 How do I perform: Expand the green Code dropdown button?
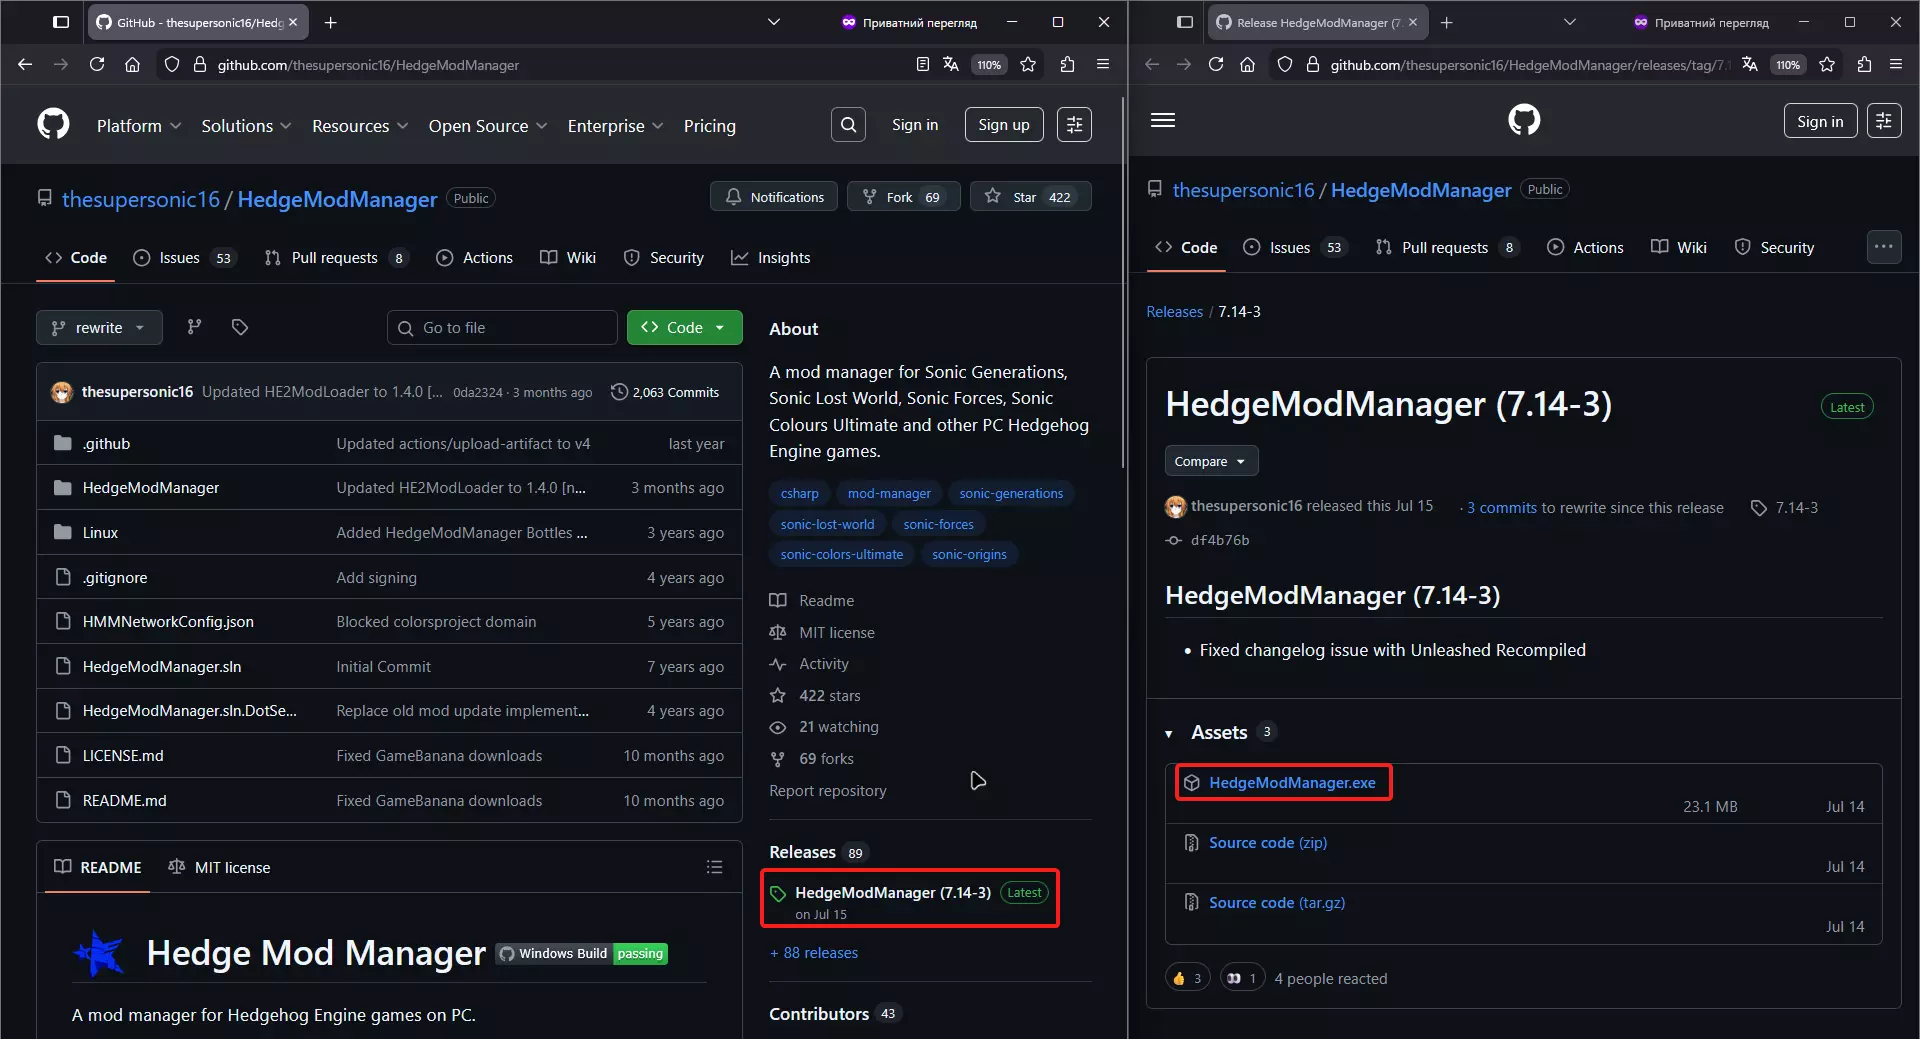684,328
